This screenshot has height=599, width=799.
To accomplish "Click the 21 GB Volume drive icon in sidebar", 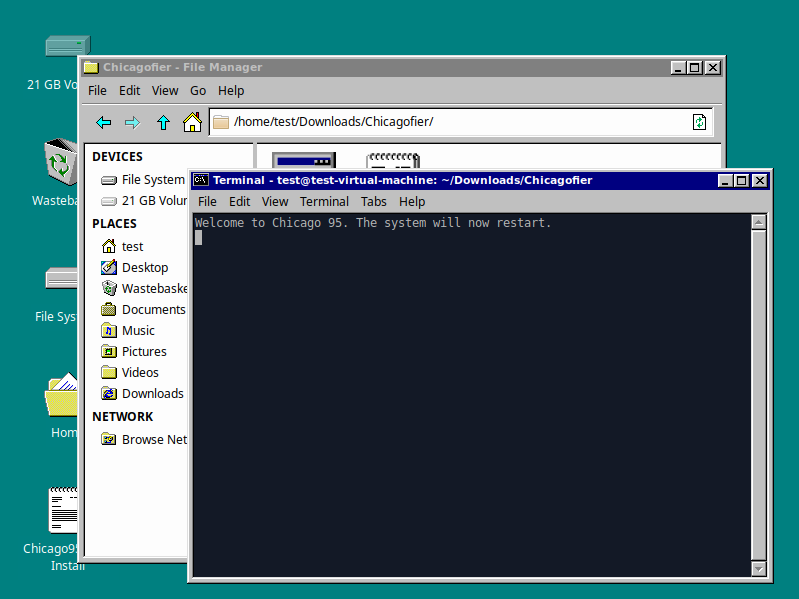I will click(x=109, y=201).
